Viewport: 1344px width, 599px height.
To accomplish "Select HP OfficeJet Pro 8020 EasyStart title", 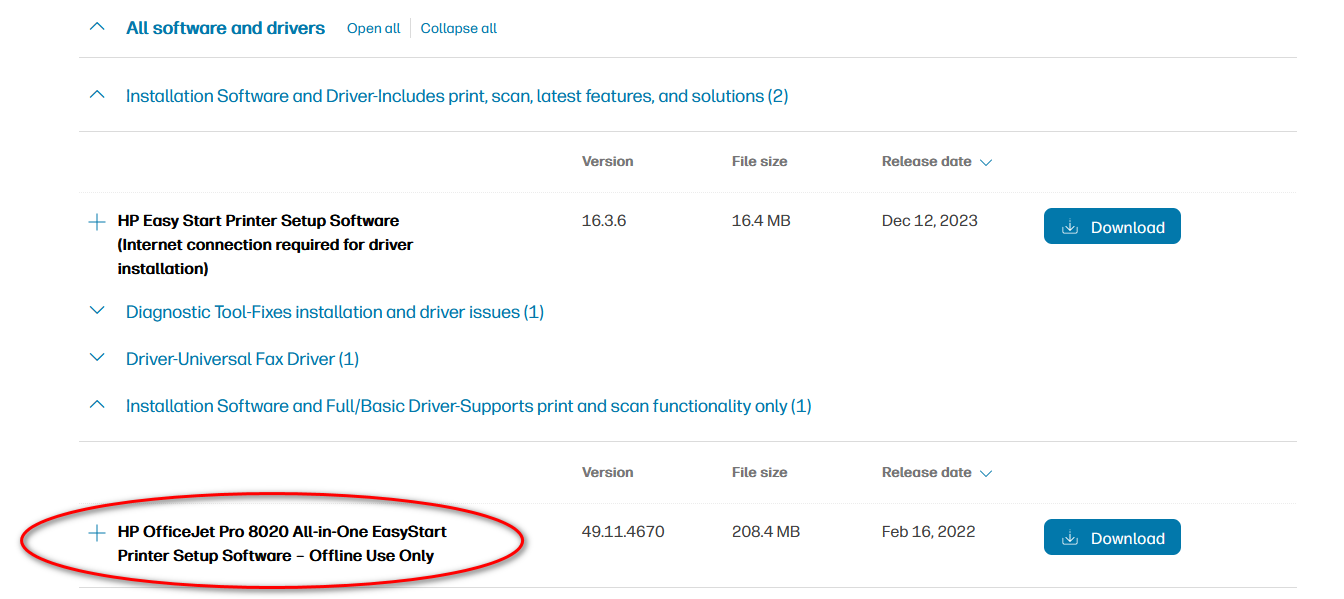I will [282, 544].
